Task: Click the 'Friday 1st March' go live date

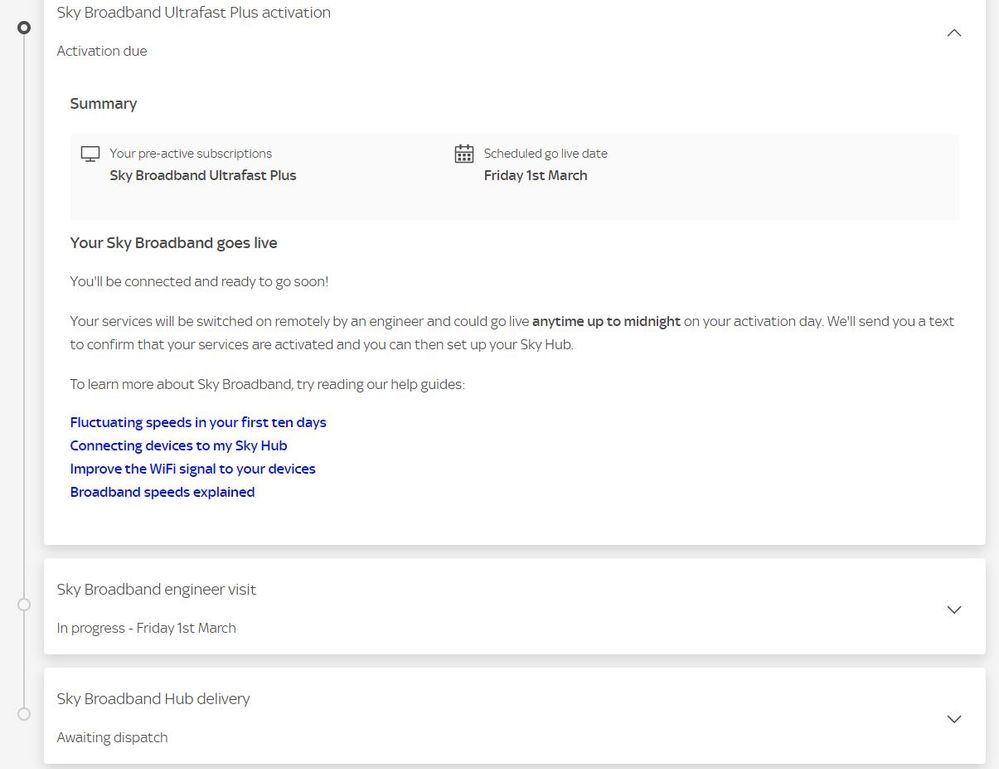Action: (x=535, y=175)
